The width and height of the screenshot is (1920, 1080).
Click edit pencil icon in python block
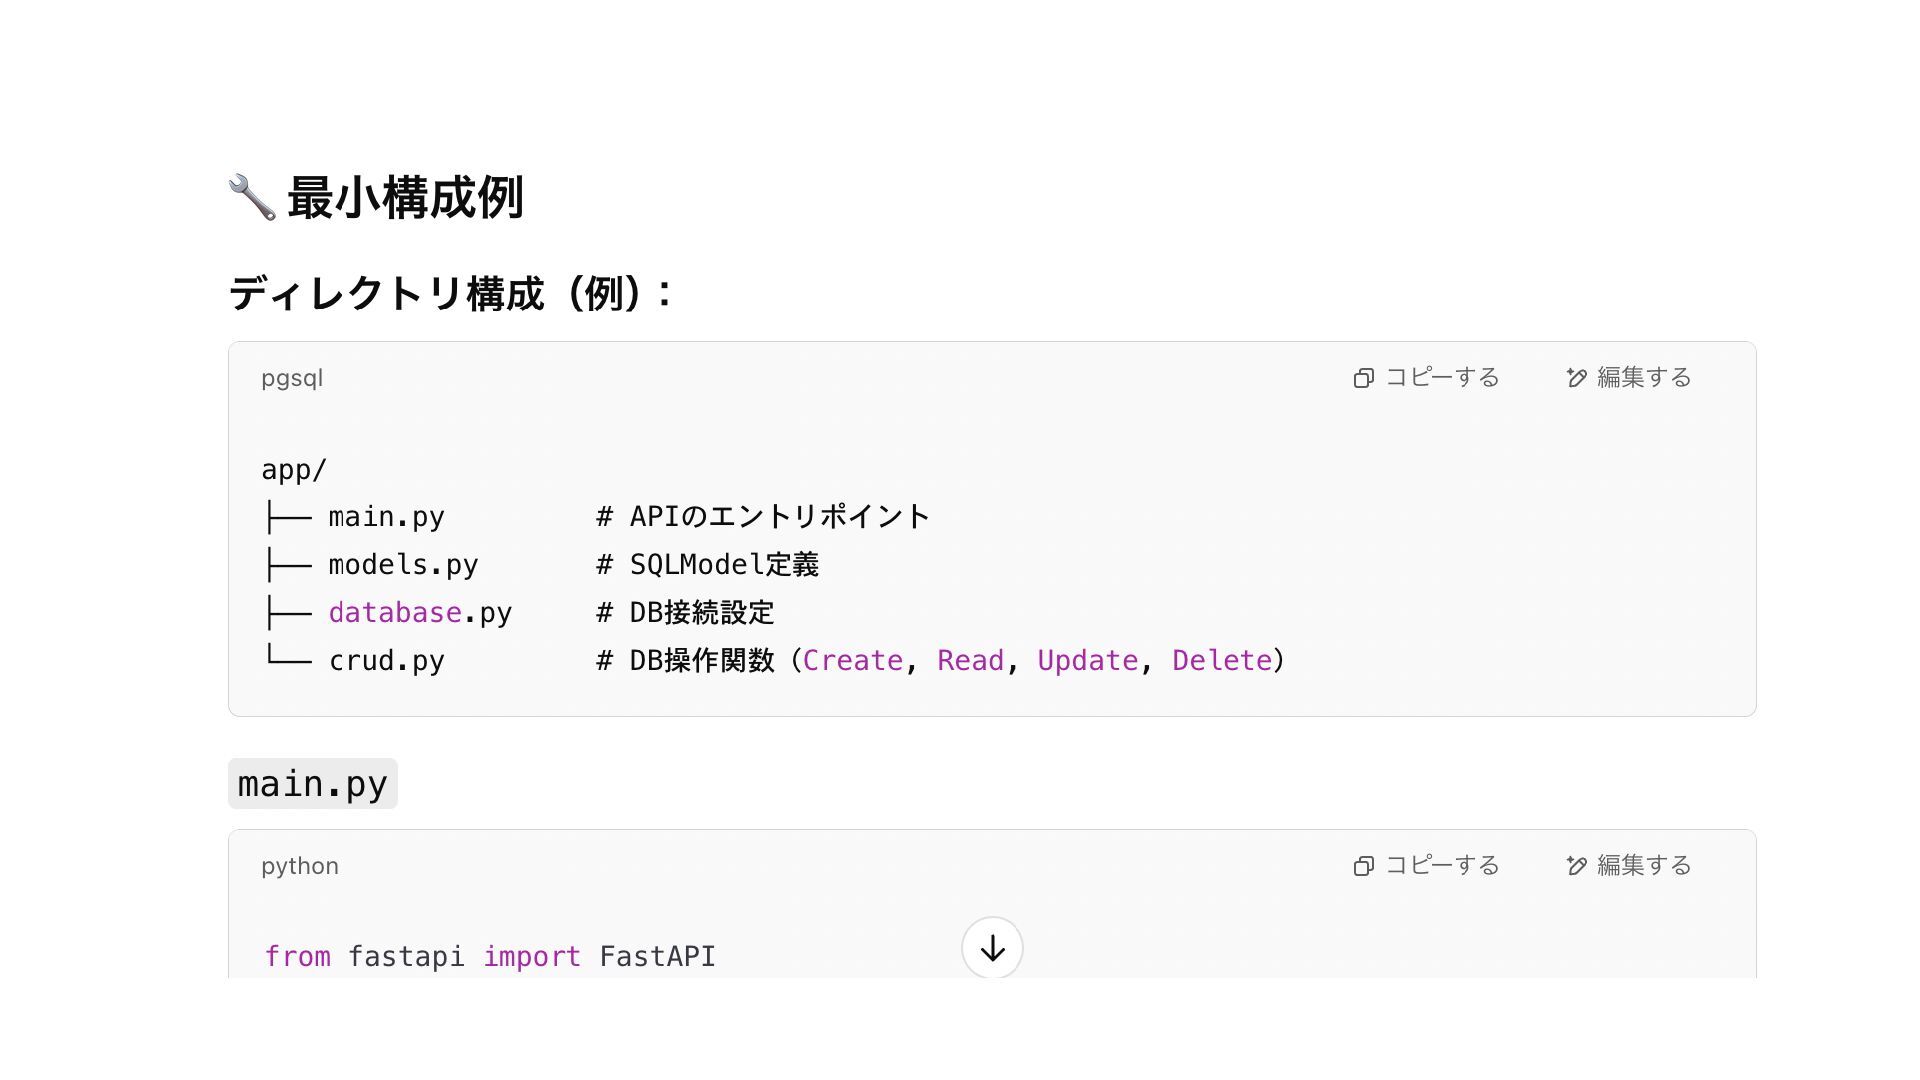[x=1577, y=866]
